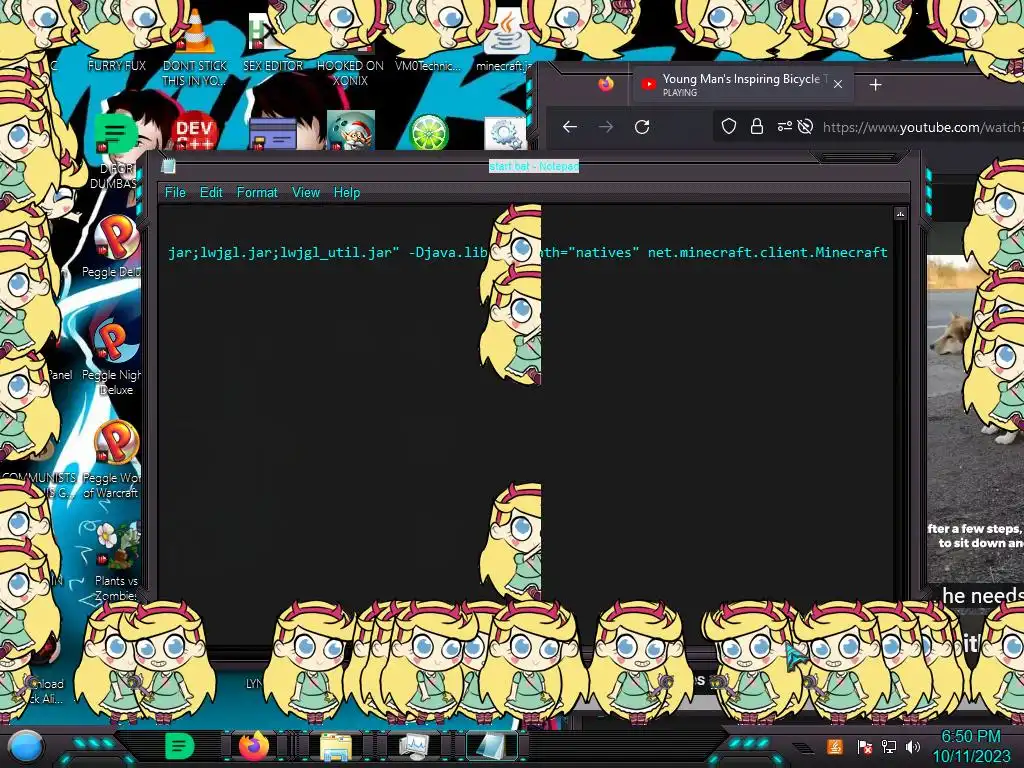The height and width of the screenshot is (768, 1024).
Task: Open the site permissions icon in address bar
Action: click(784, 127)
